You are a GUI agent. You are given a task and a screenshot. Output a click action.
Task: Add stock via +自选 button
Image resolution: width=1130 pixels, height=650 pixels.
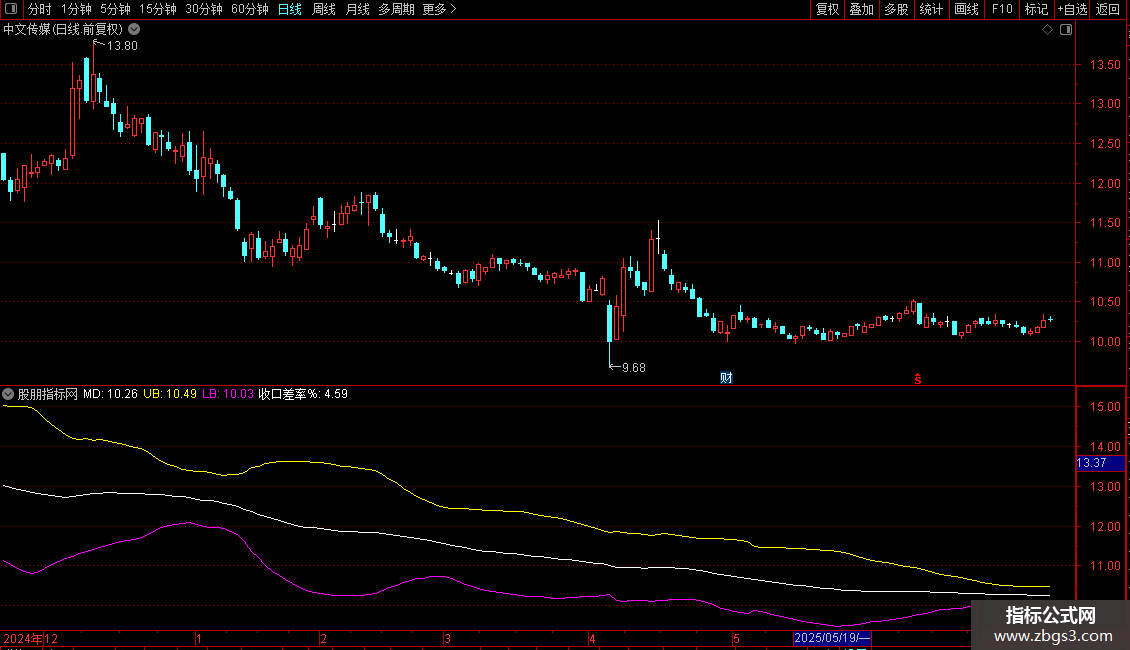point(1072,9)
